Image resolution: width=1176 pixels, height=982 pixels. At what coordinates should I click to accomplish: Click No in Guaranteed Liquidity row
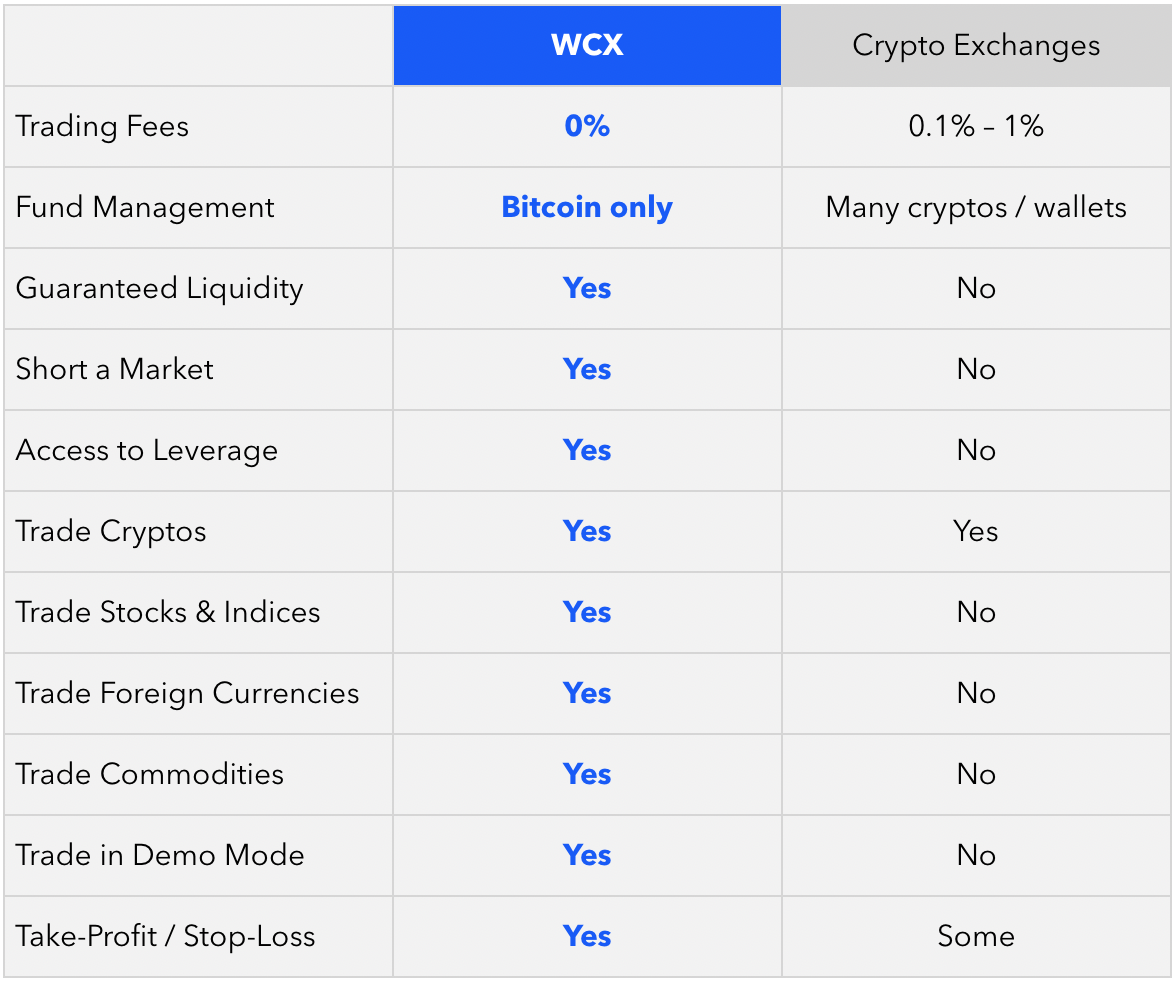(x=976, y=288)
